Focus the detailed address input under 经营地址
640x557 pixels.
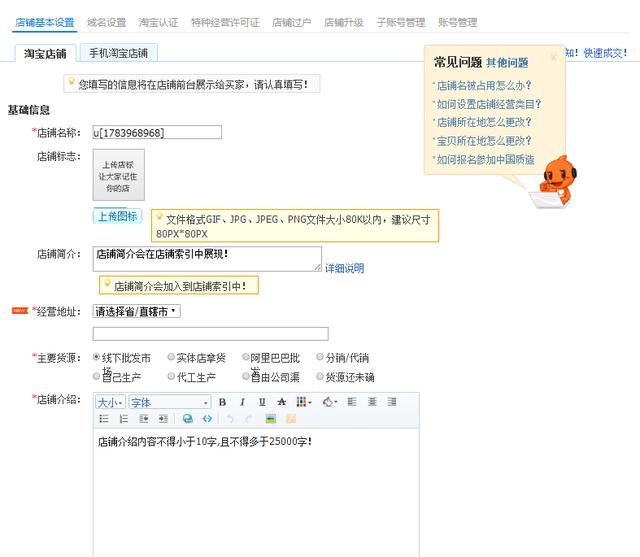pyautogui.click(x=211, y=334)
